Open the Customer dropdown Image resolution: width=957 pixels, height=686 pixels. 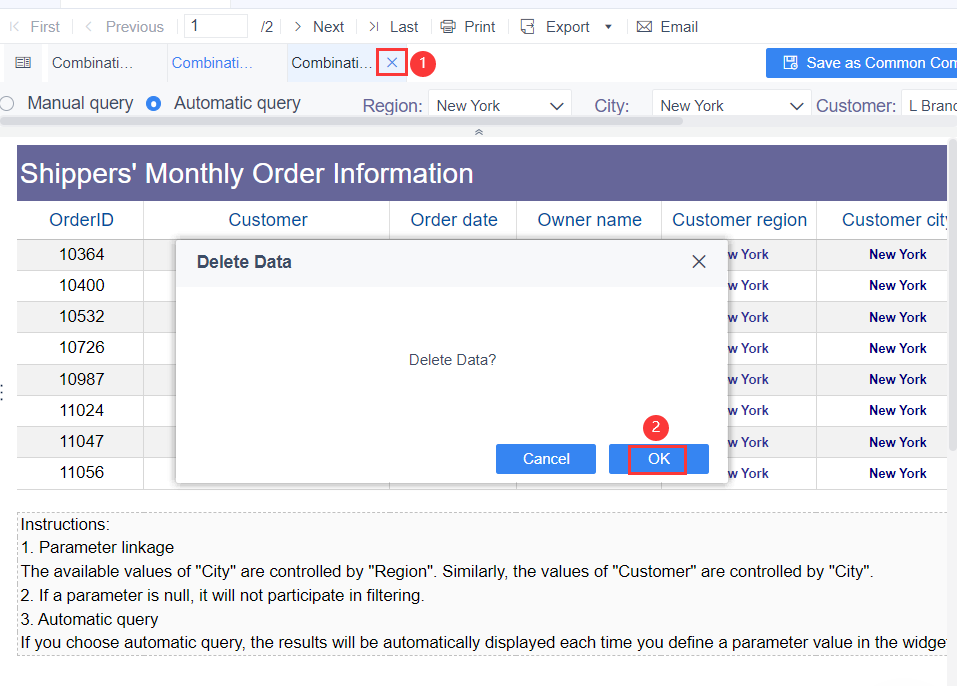[x=929, y=105]
